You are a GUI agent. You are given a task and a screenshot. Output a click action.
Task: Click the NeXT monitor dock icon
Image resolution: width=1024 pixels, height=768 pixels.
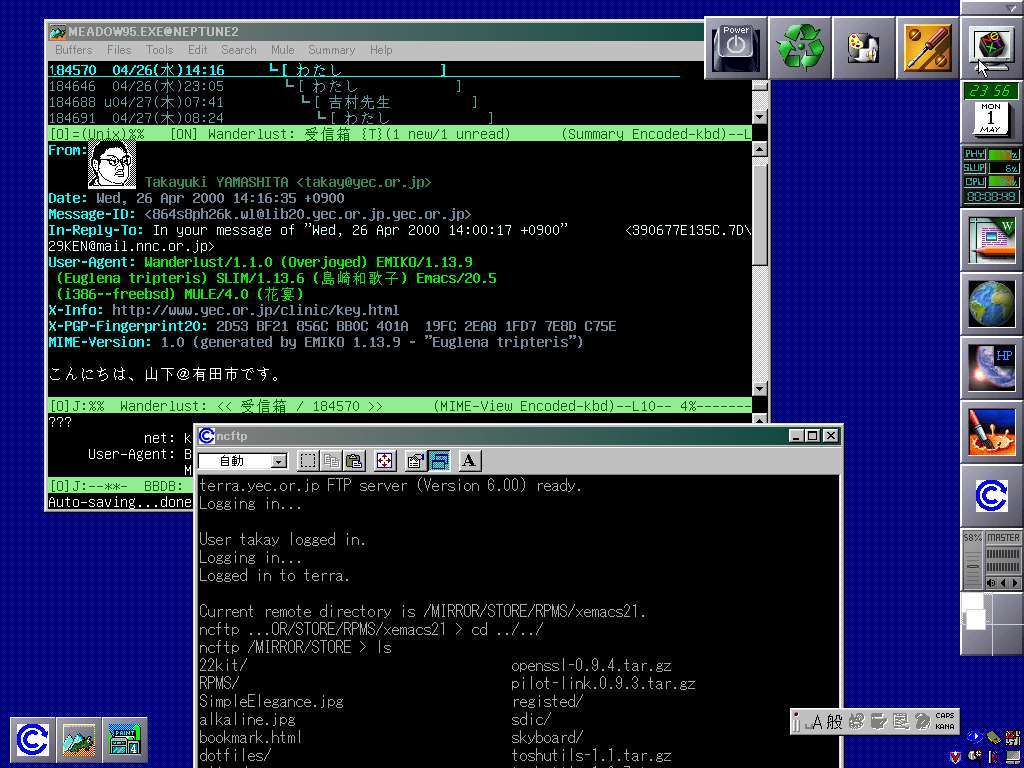[x=991, y=48]
